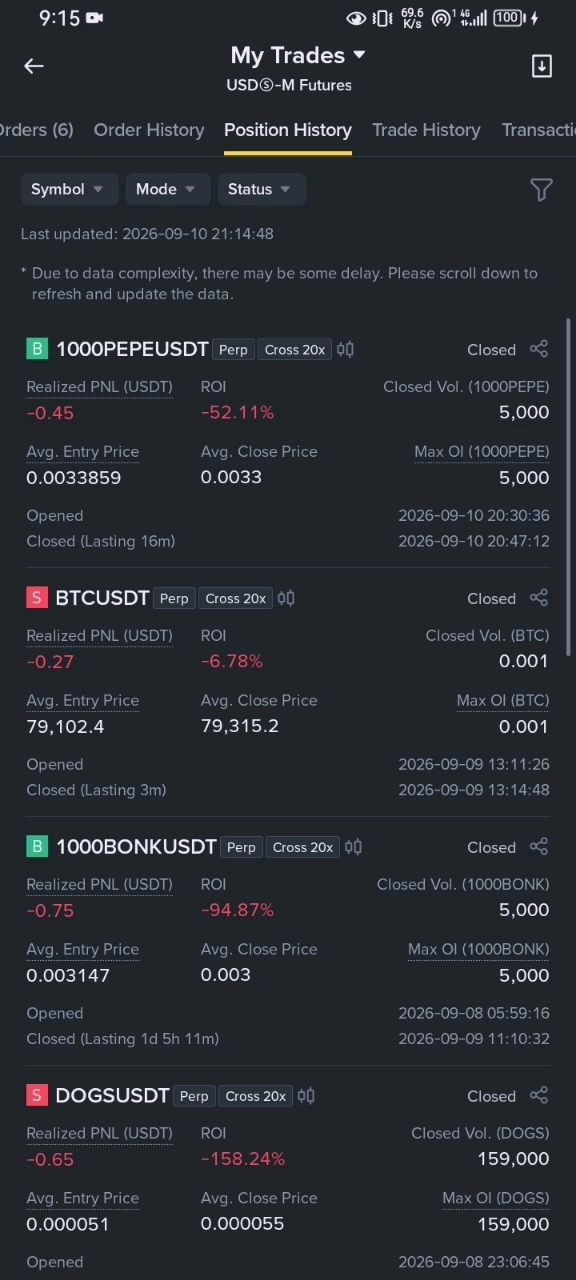Open the Status filter dropdown

pyautogui.click(x=260, y=189)
